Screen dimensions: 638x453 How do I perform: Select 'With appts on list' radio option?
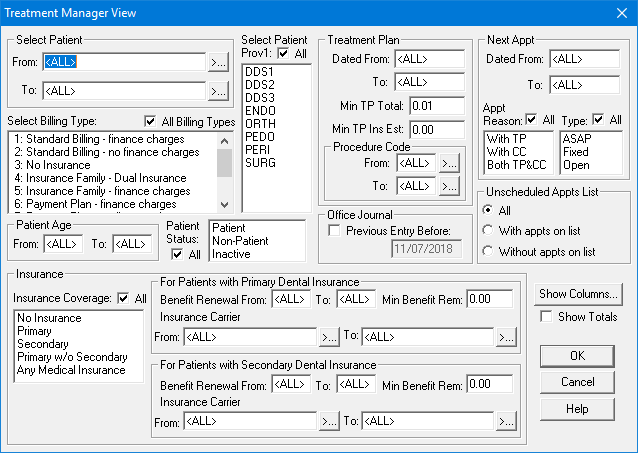click(487, 231)
